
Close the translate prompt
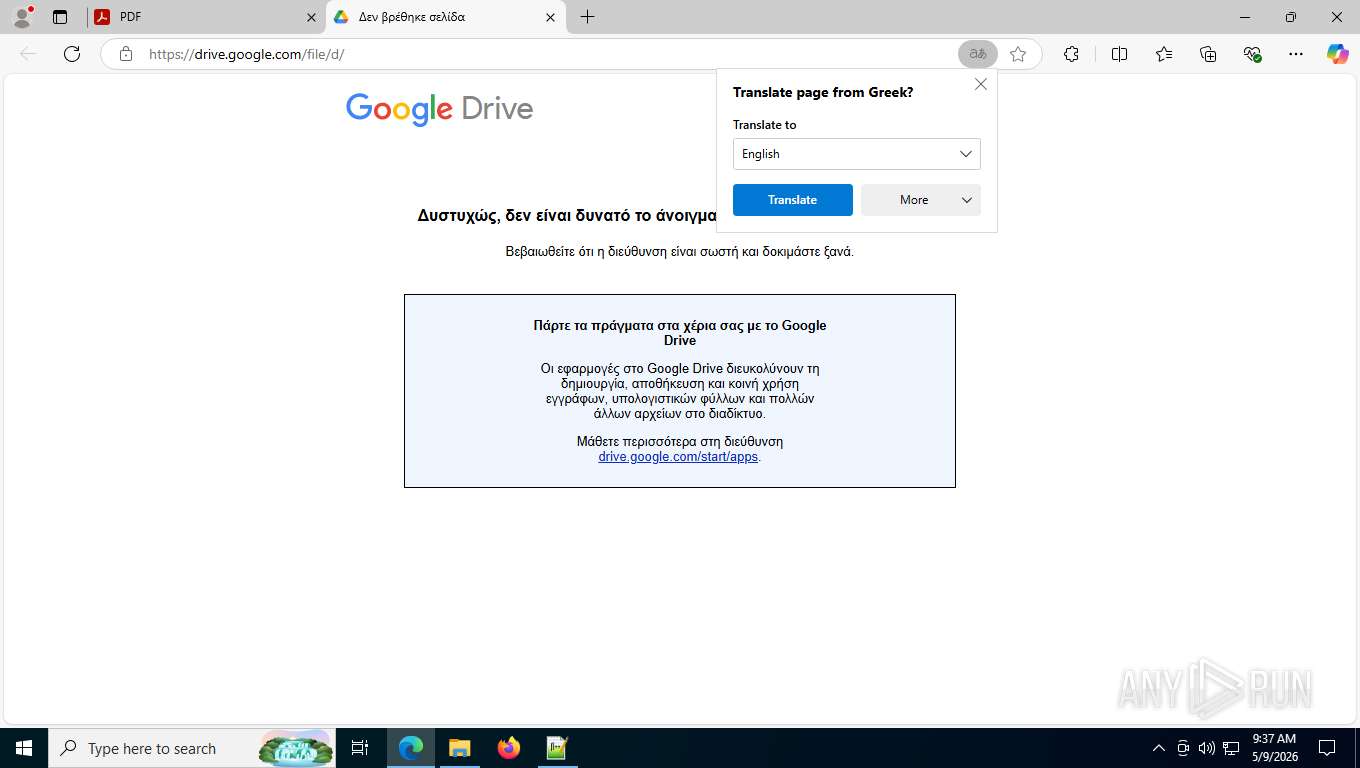point(981,84)
